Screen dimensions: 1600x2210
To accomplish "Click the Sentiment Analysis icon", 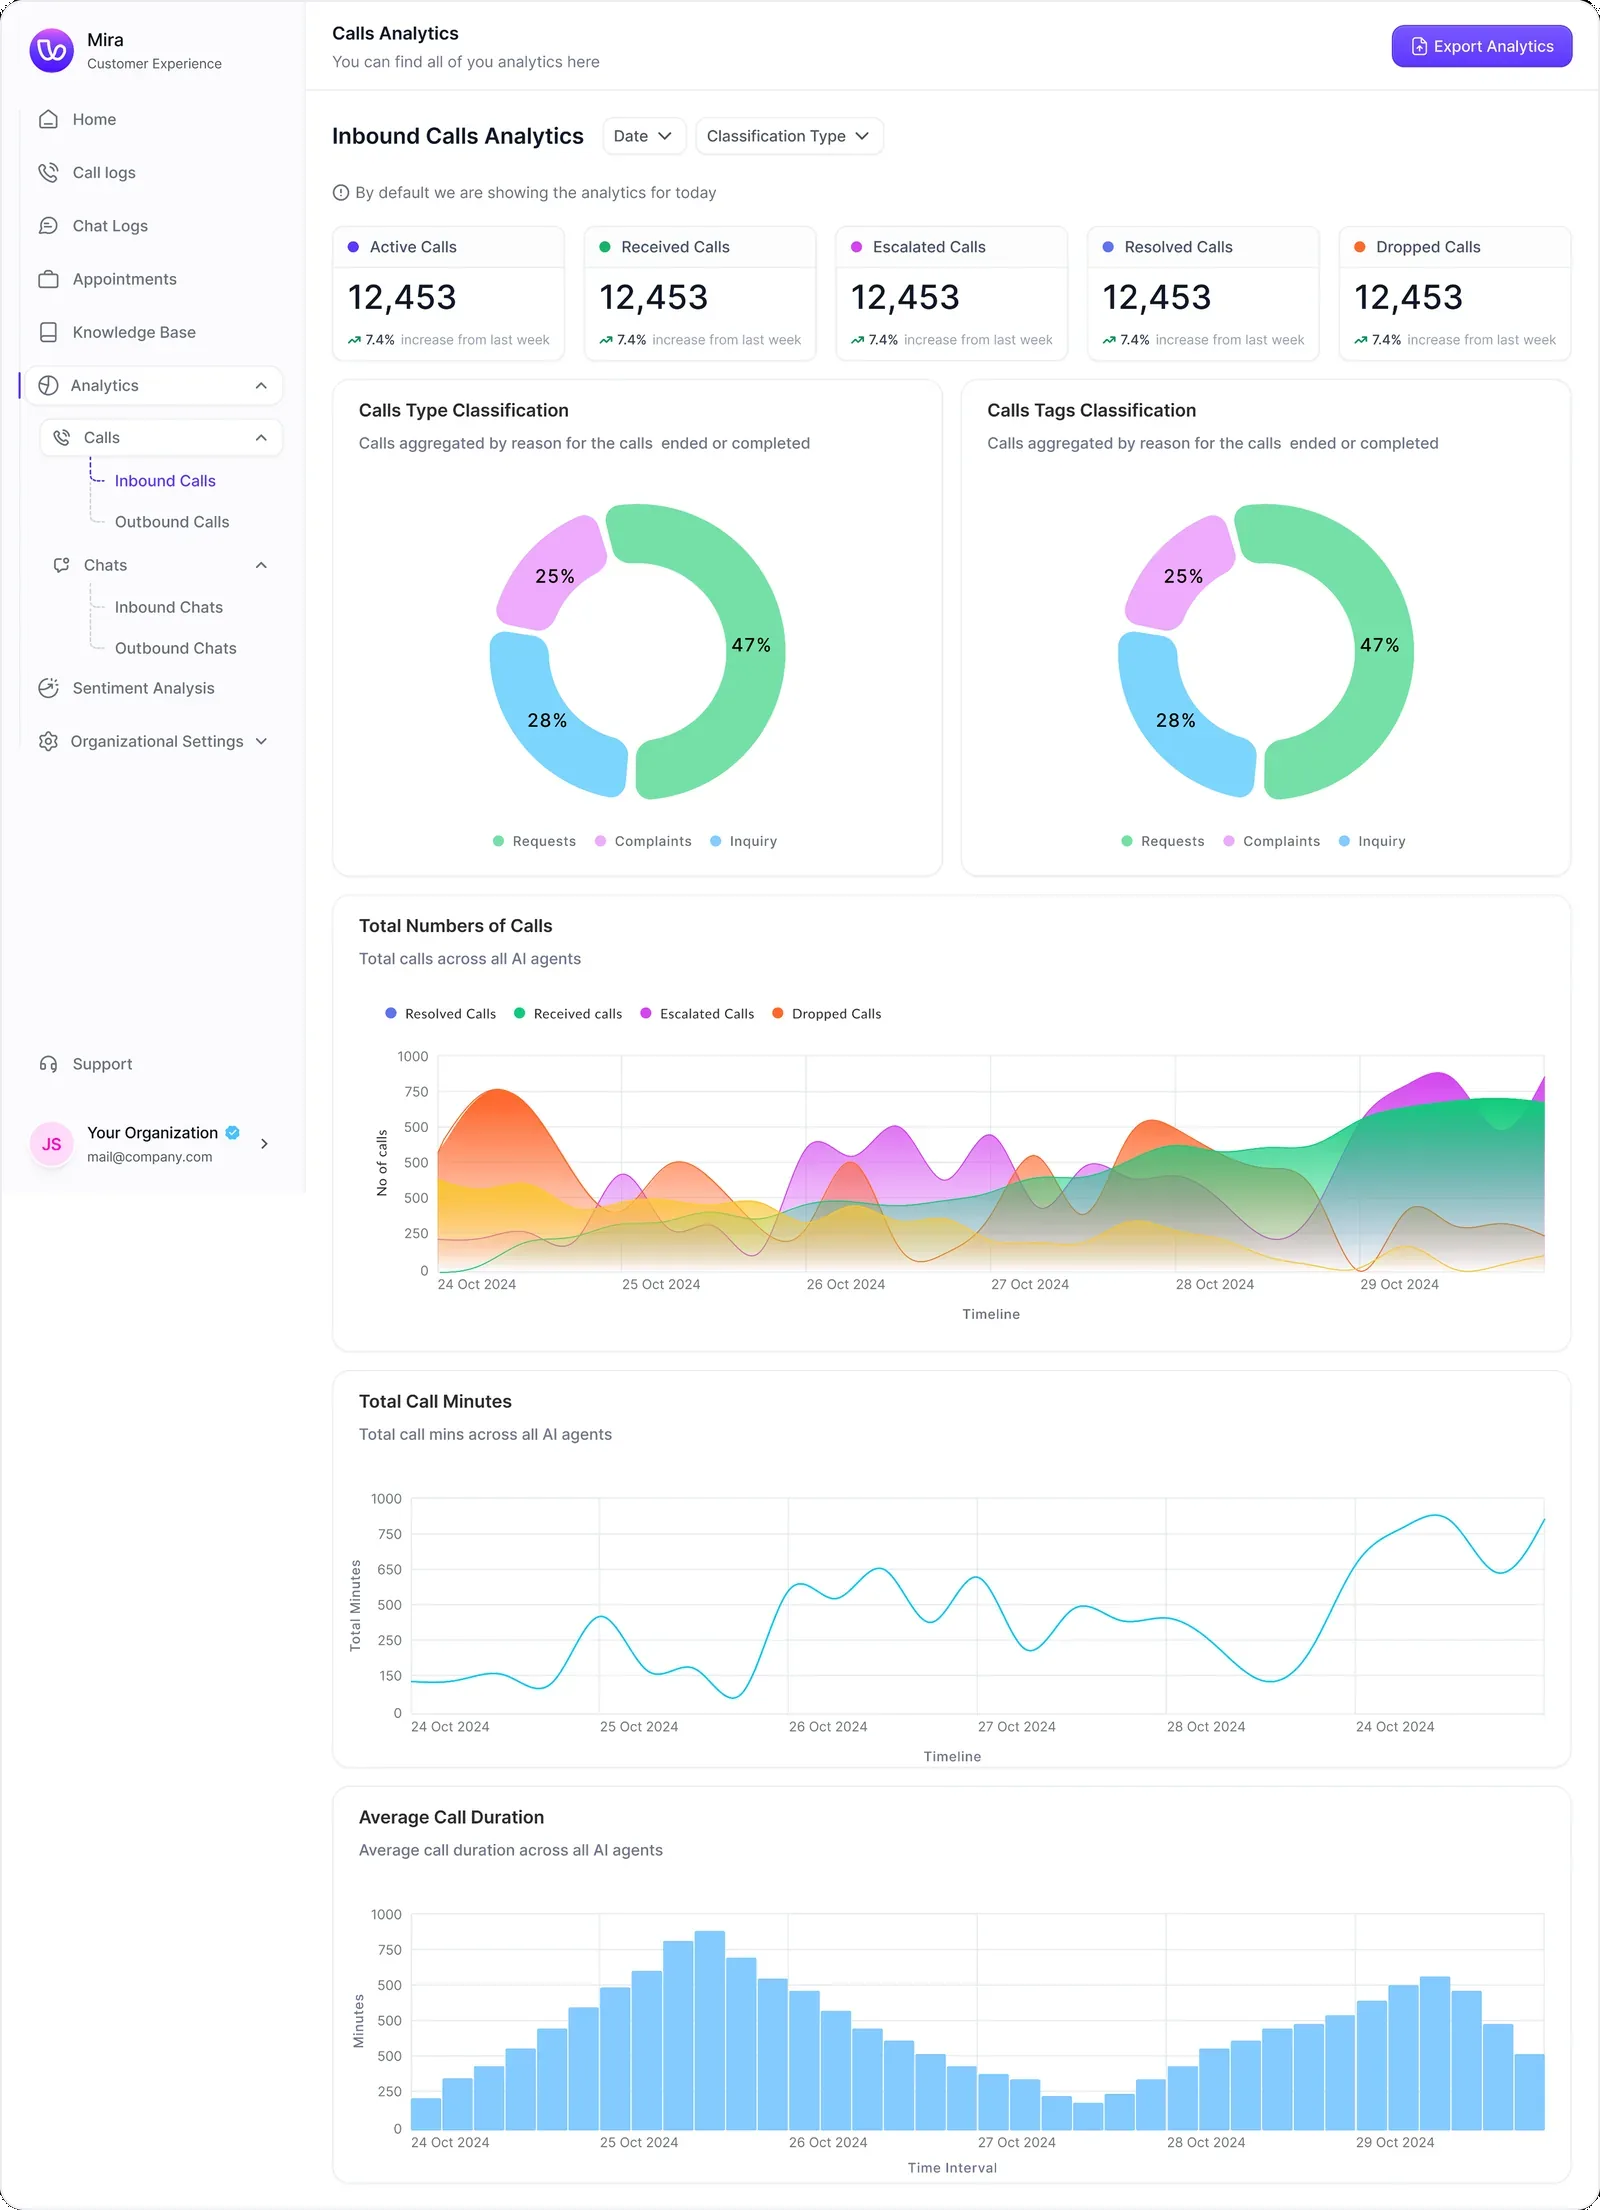I will click(x=48, y=688).
